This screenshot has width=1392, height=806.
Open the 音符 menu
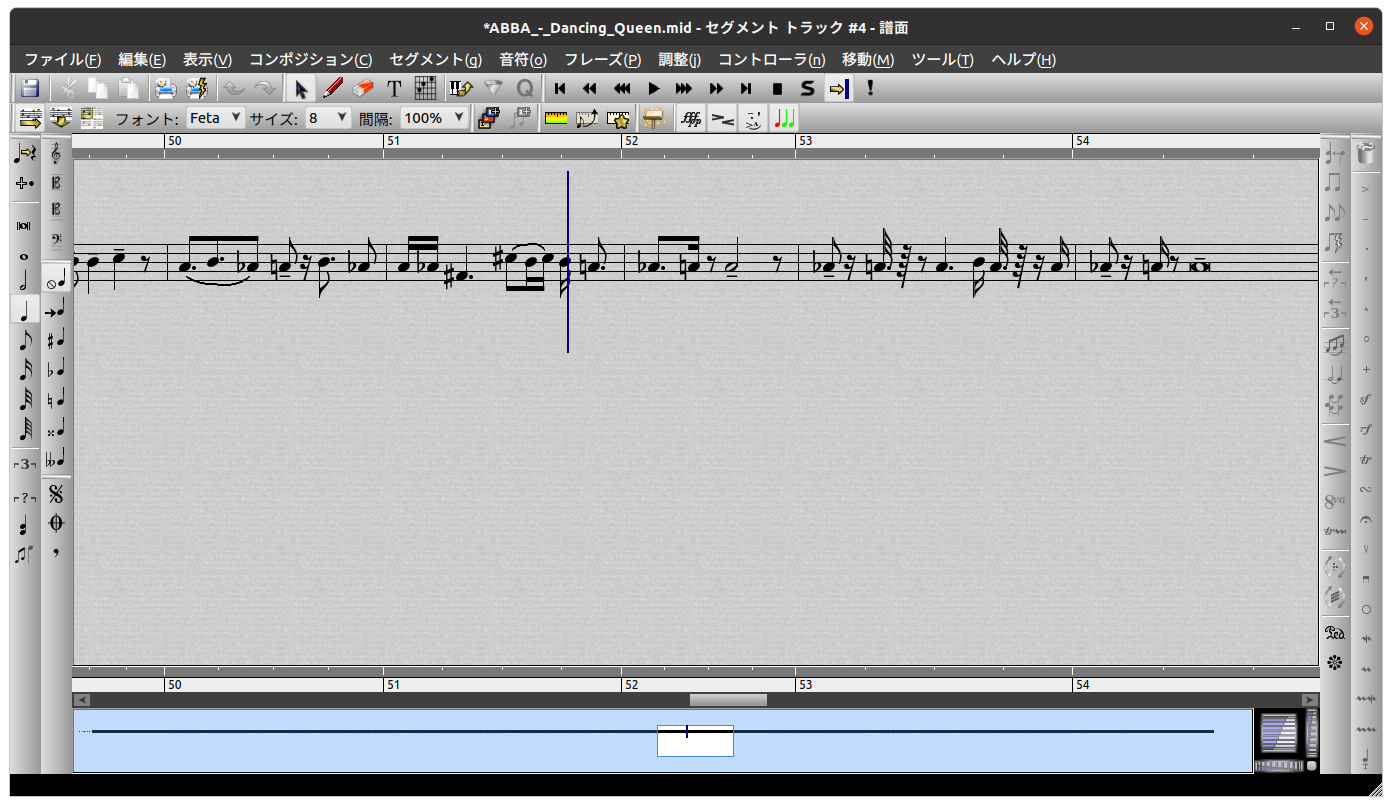pos(523,59)
